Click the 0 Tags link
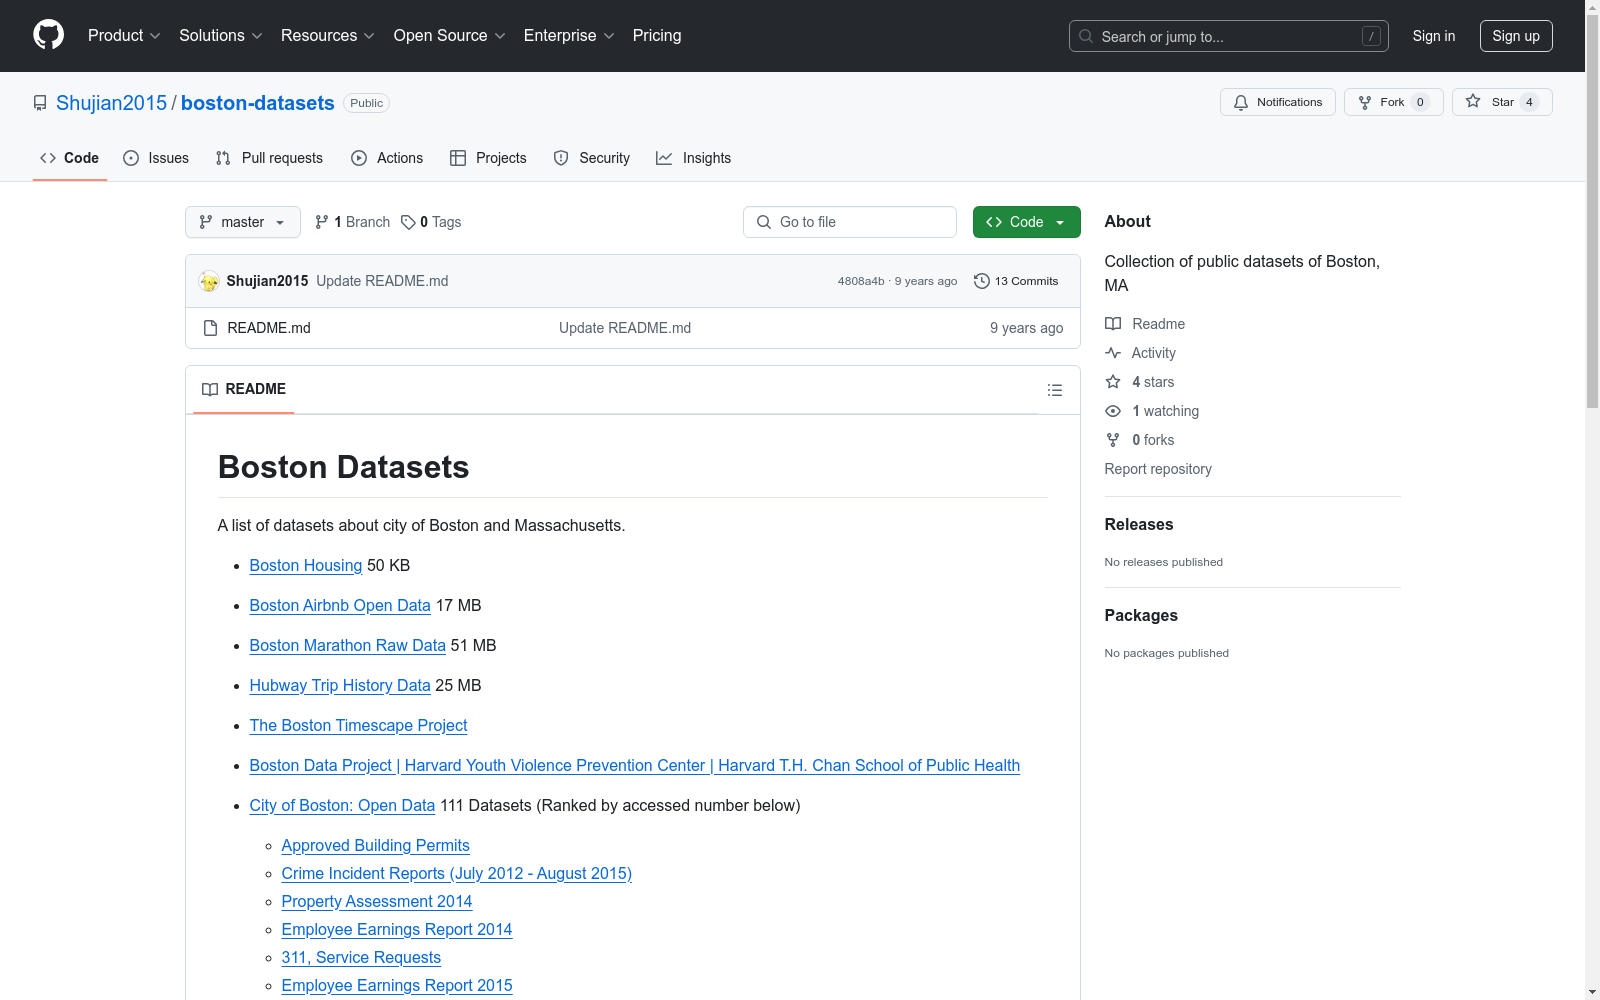 tap(431, 222)
